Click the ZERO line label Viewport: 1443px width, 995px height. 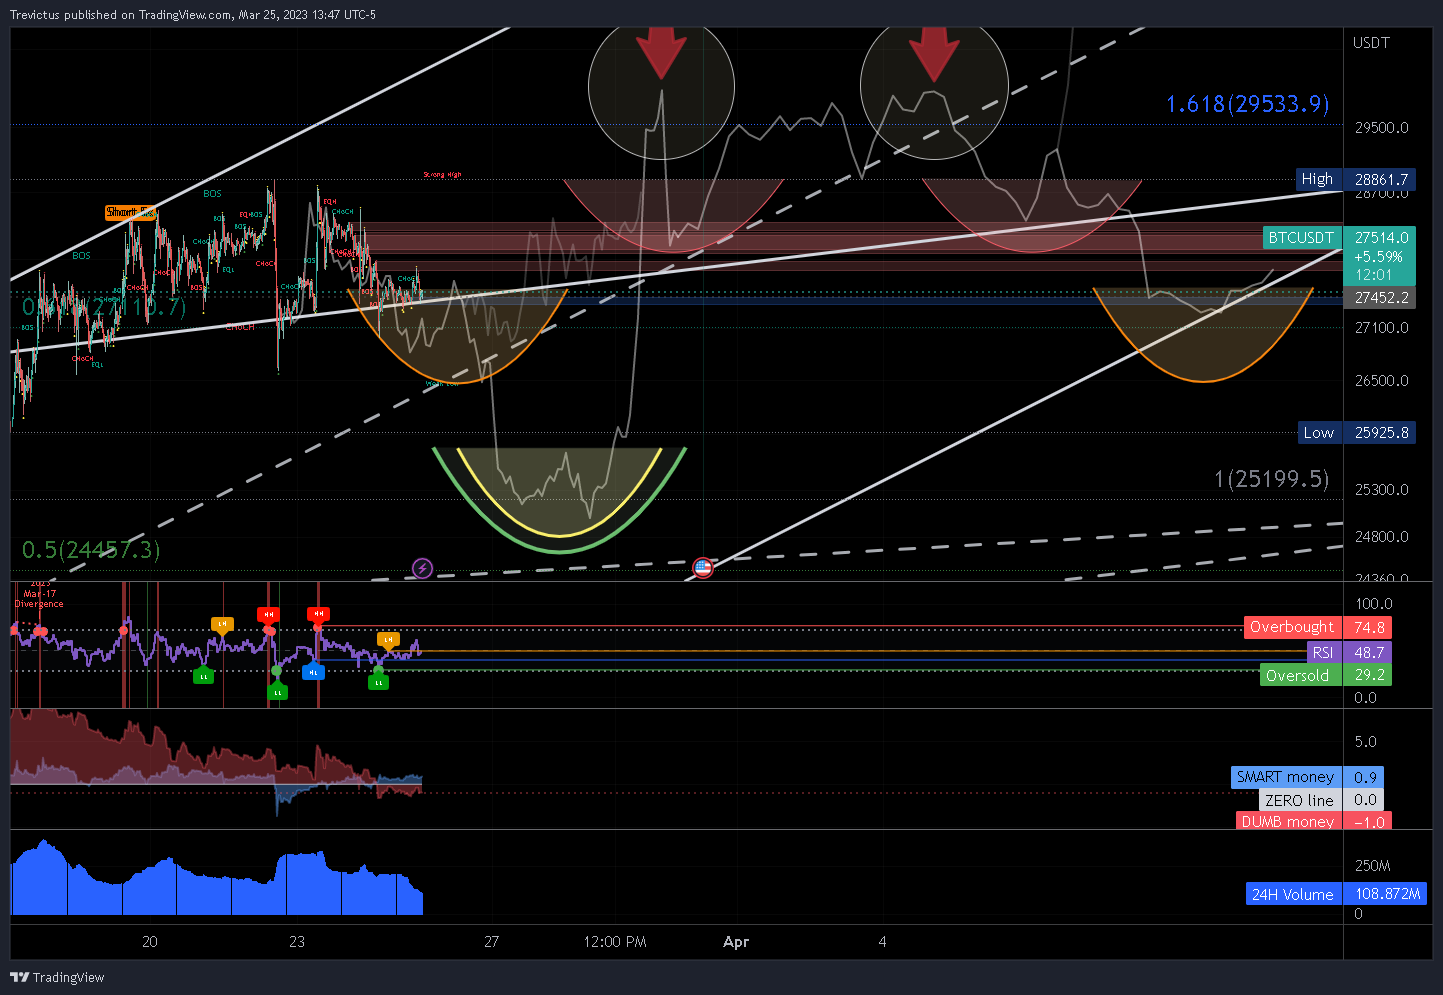tap(1299, 800)
